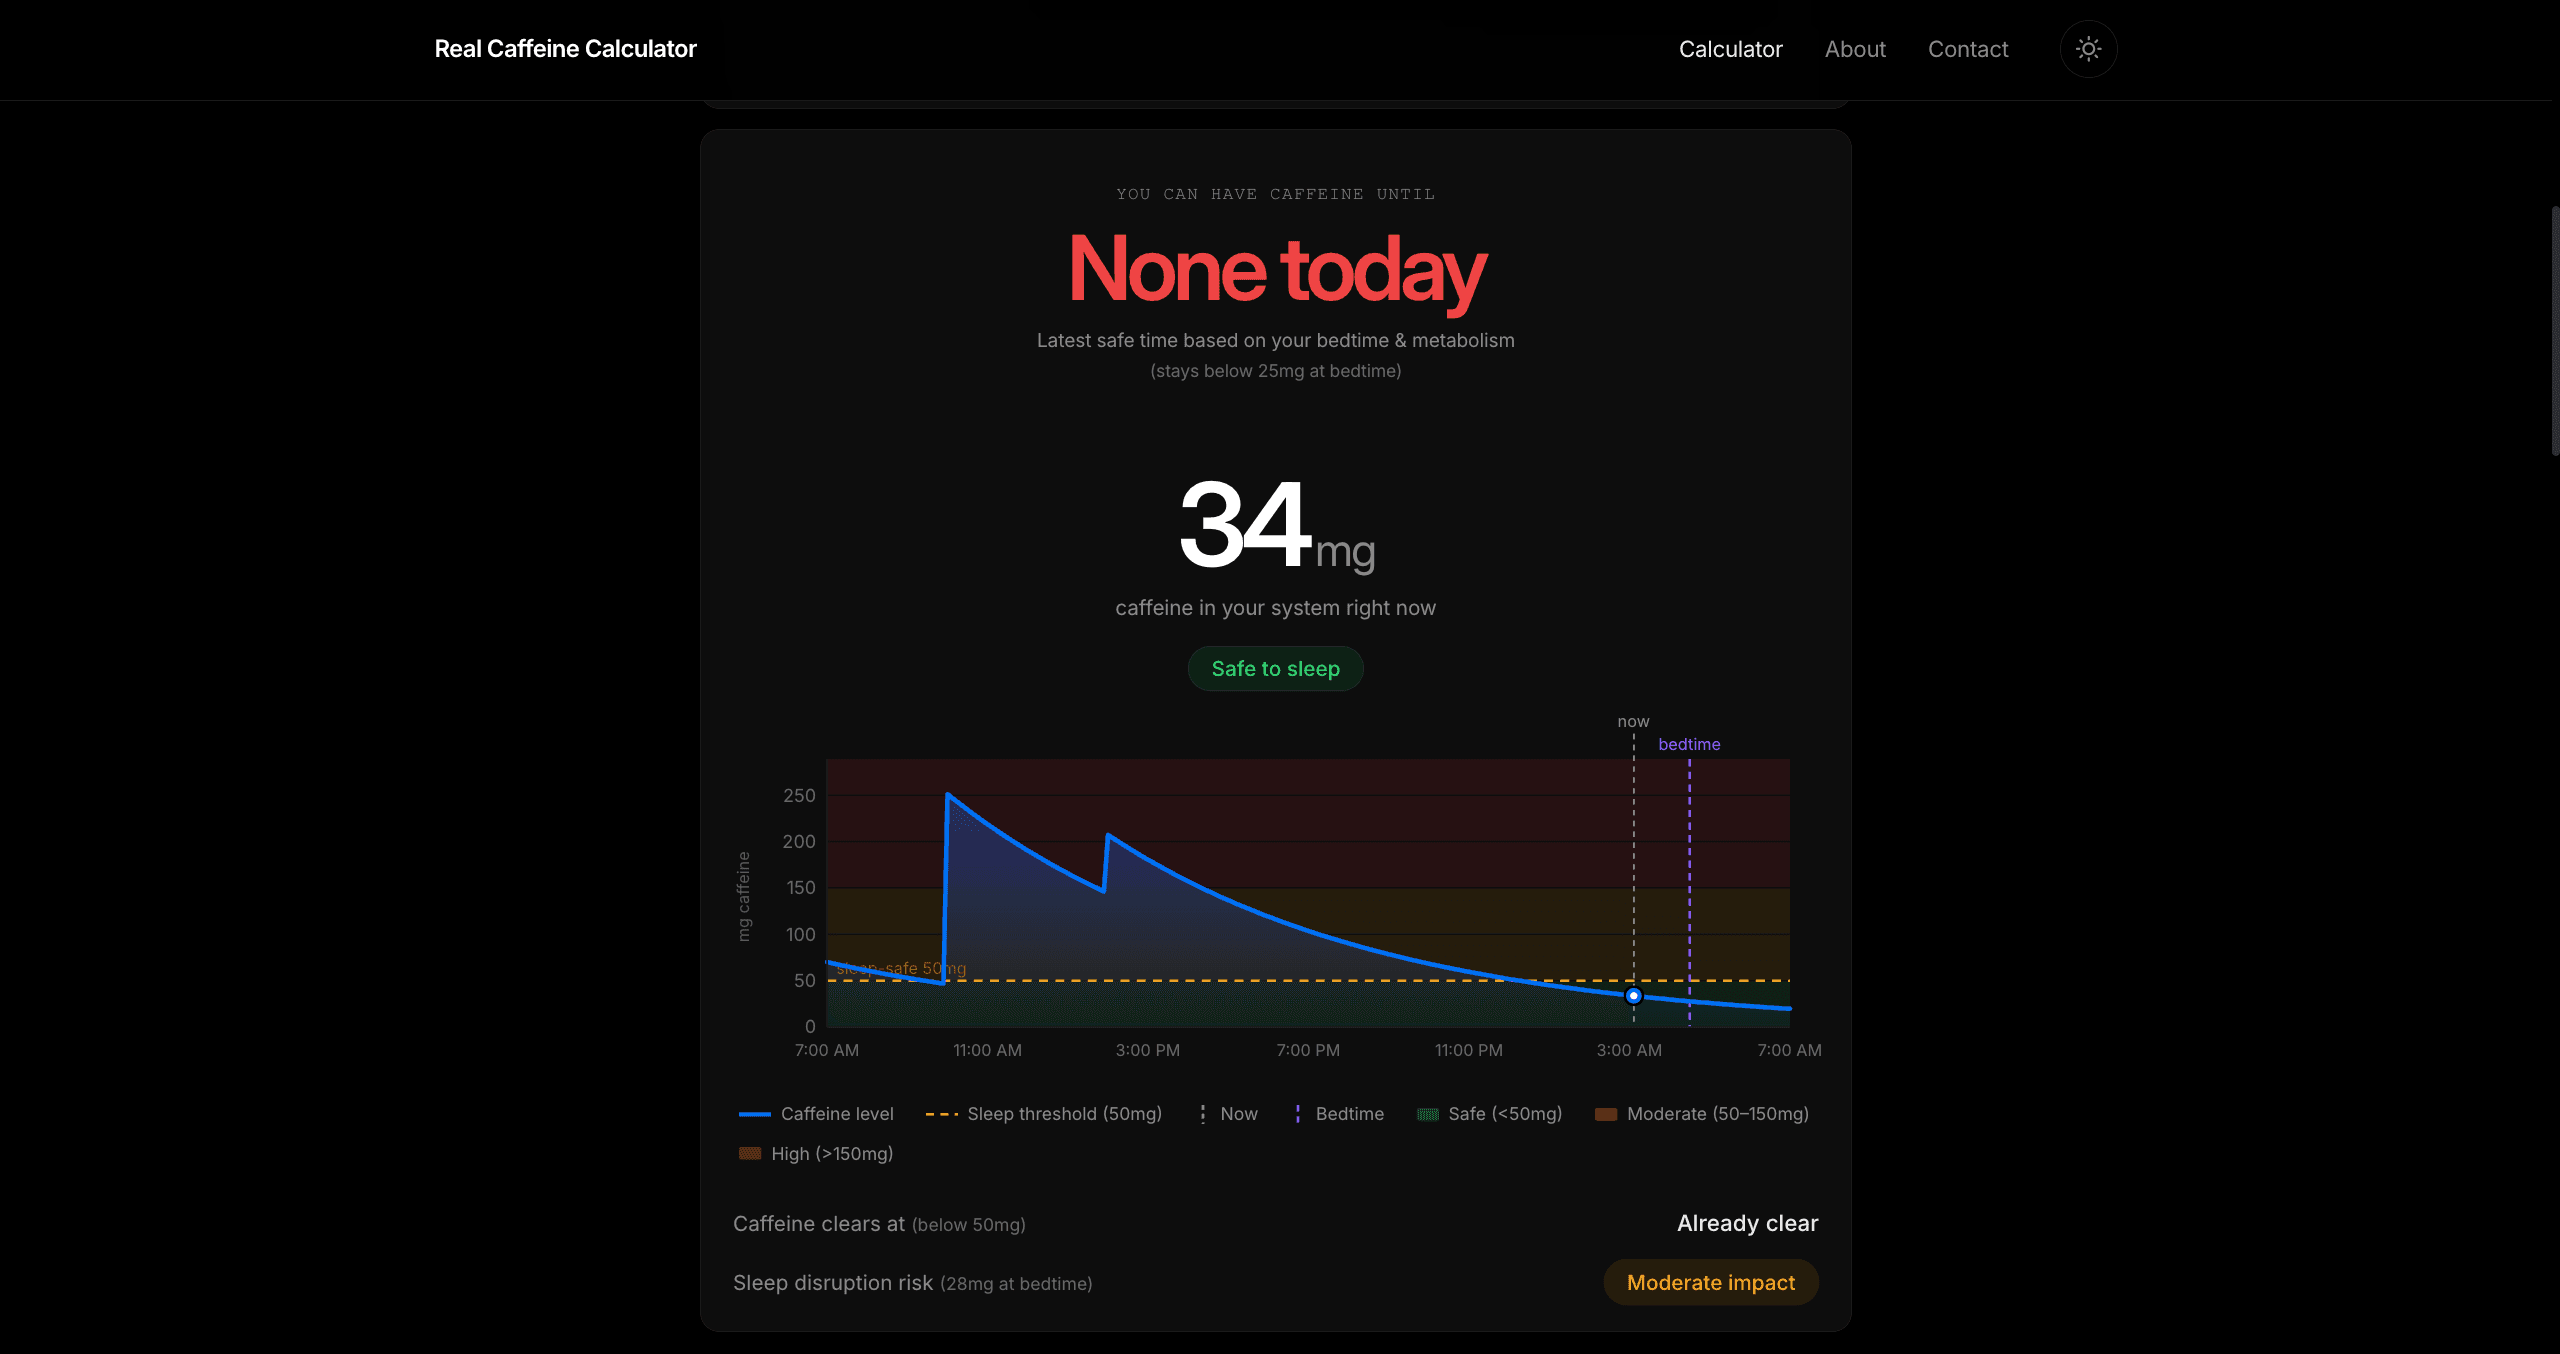Click the 'sleep-safe 50mg' chart annotation
Viewport: 2560px width, 1354px height.
tap(901, 968)
